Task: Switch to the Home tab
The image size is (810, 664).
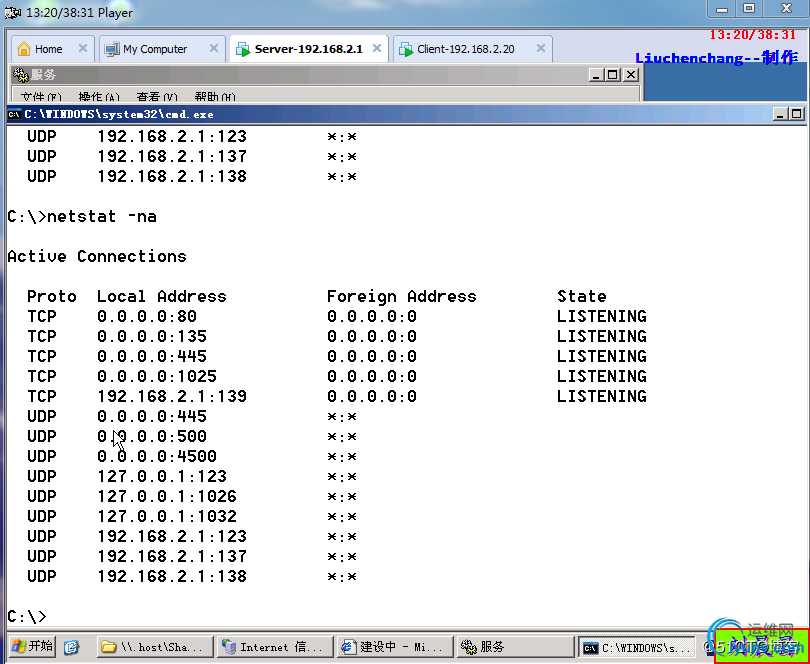Action: [x=52, y=49]
